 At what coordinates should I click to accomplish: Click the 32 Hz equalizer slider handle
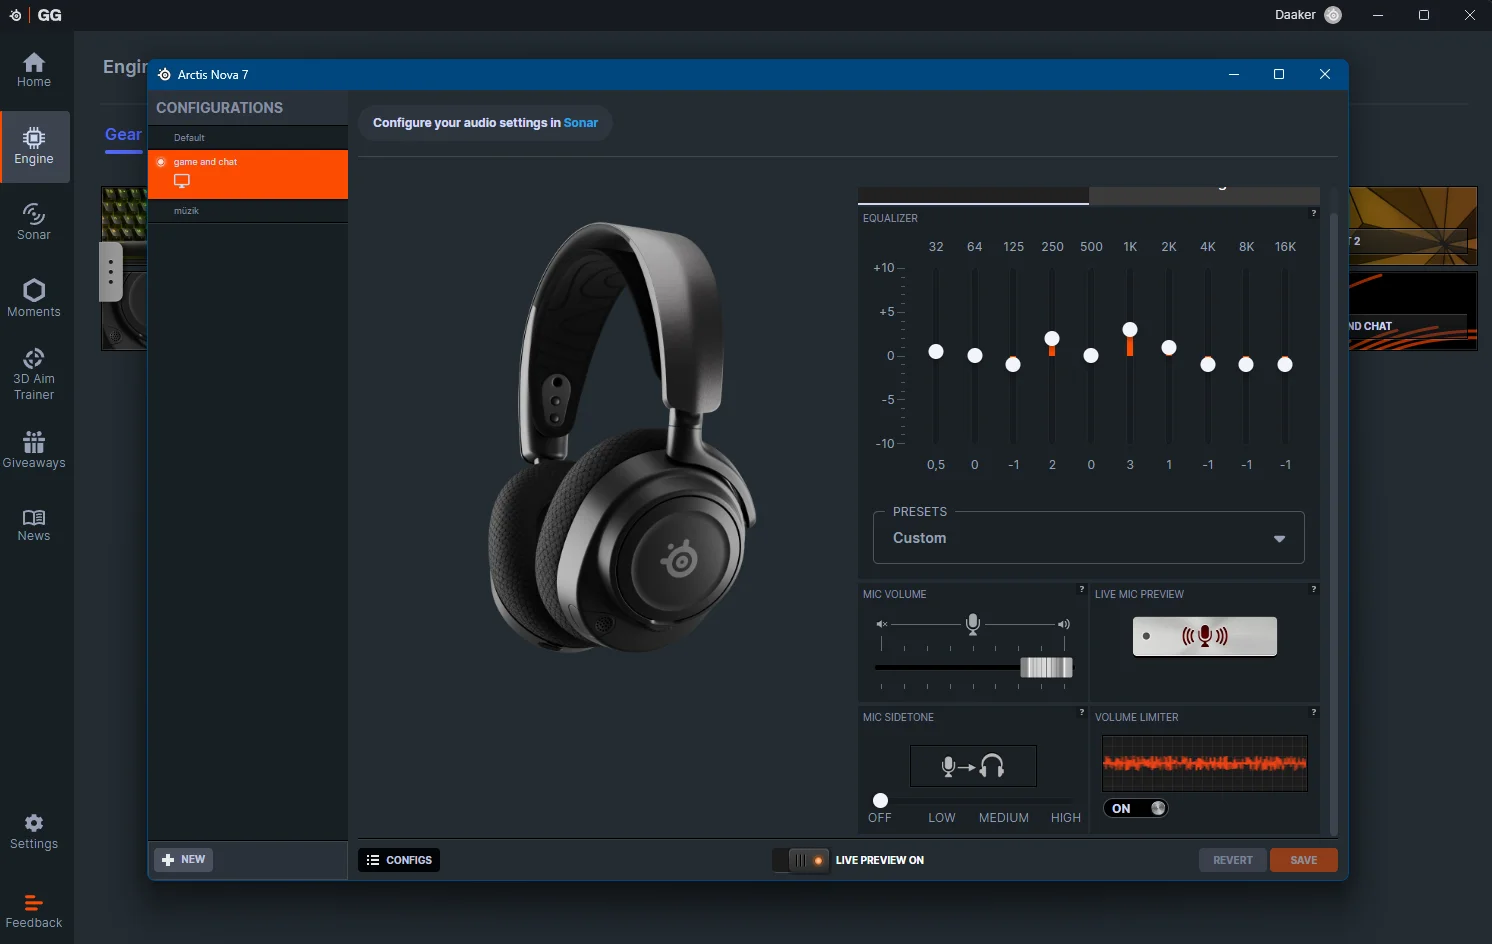pyautogui.click(x=936, y=351)
